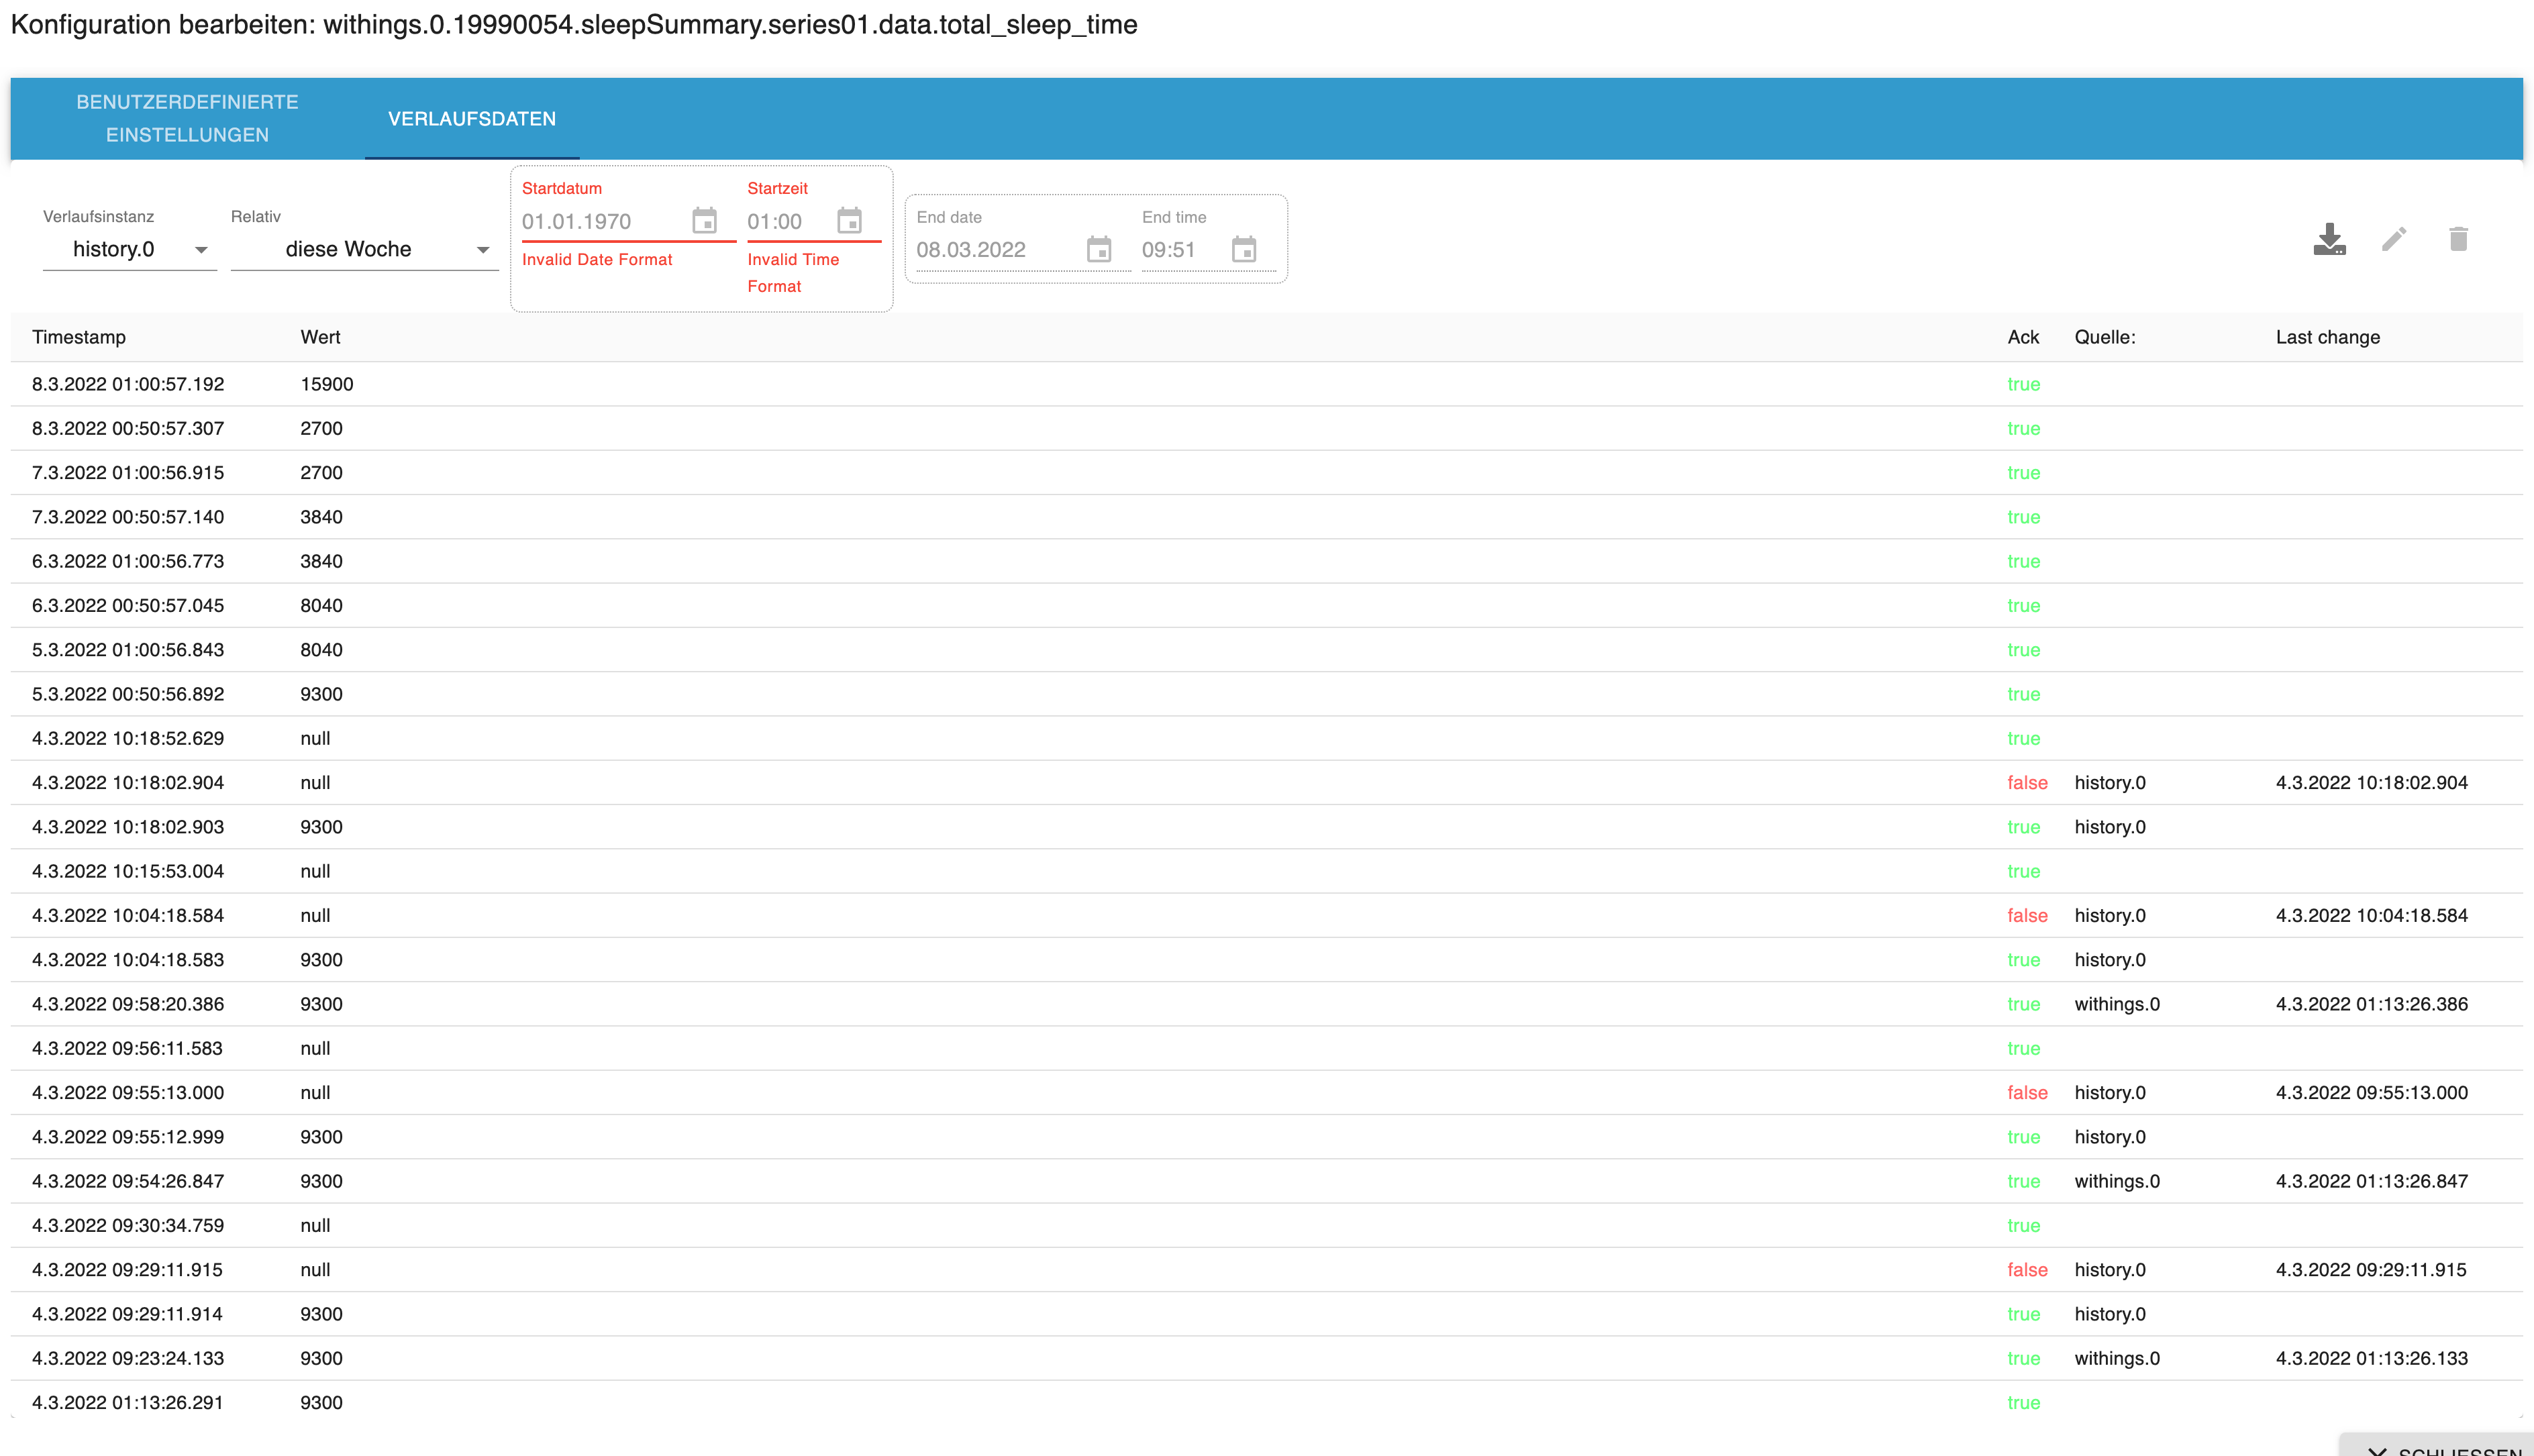Select row 6.3.2022 00:50:57.045
This screenshot has height=1456, width=2534.
tap(1266, 605)
